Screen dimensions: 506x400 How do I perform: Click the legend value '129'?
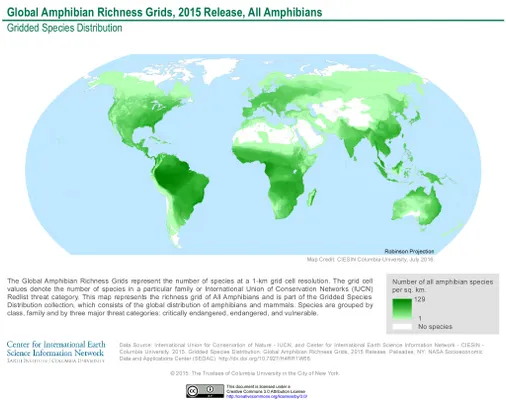(420, 299)
